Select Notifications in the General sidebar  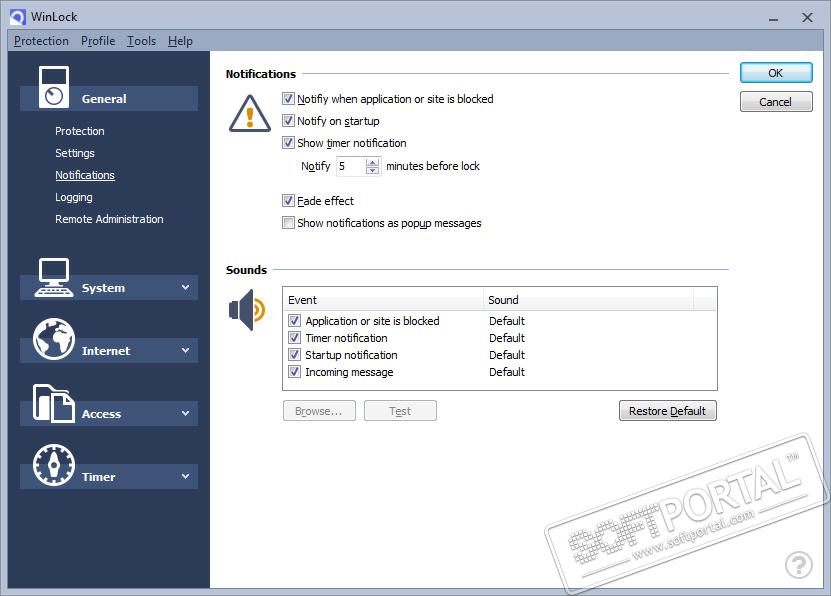coord(85,175)
